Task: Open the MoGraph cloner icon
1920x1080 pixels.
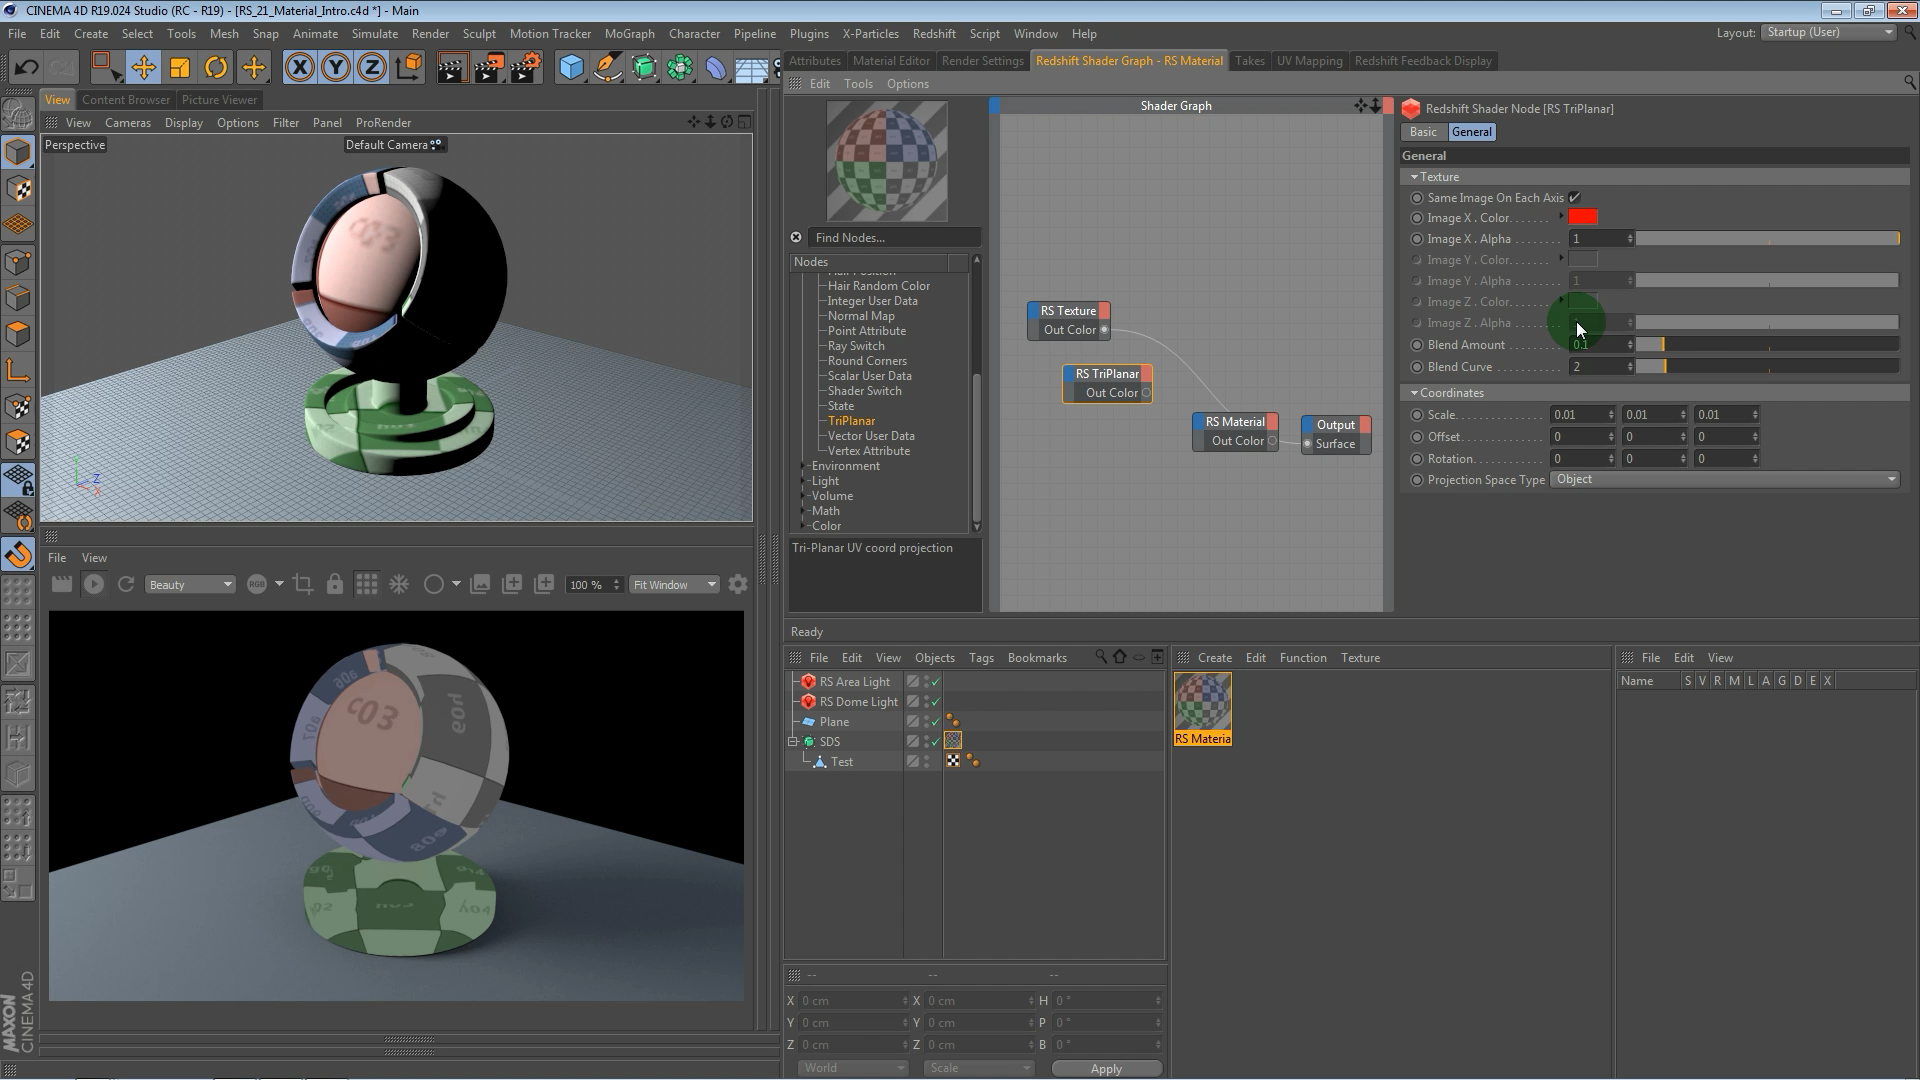Action: pos(680,68)
